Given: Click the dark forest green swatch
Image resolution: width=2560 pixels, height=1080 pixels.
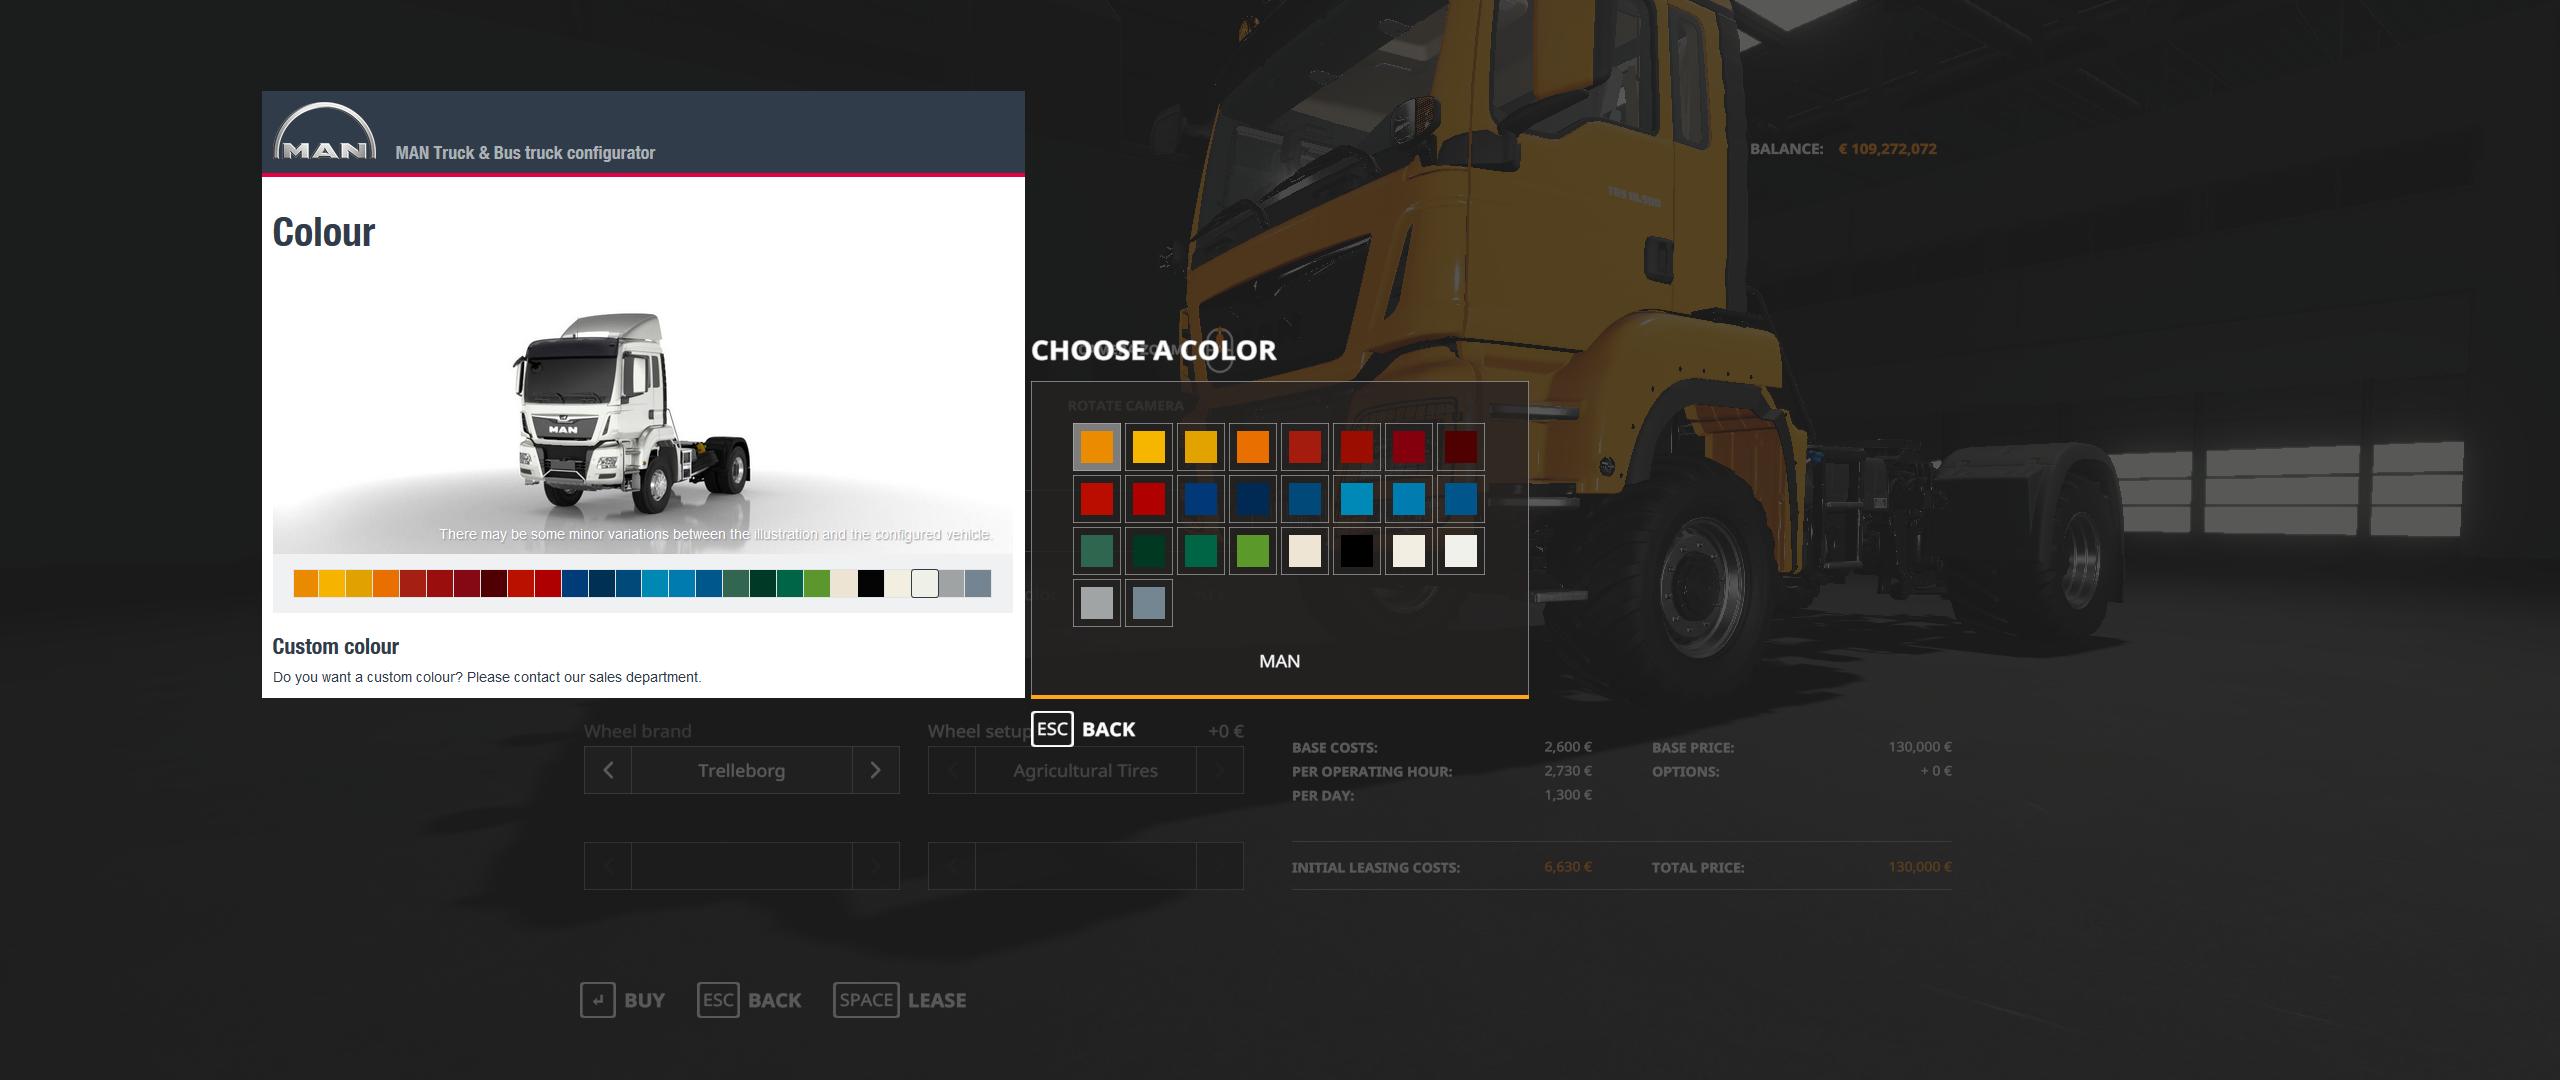Looking at the screenshot, I should click(1149, 551).
